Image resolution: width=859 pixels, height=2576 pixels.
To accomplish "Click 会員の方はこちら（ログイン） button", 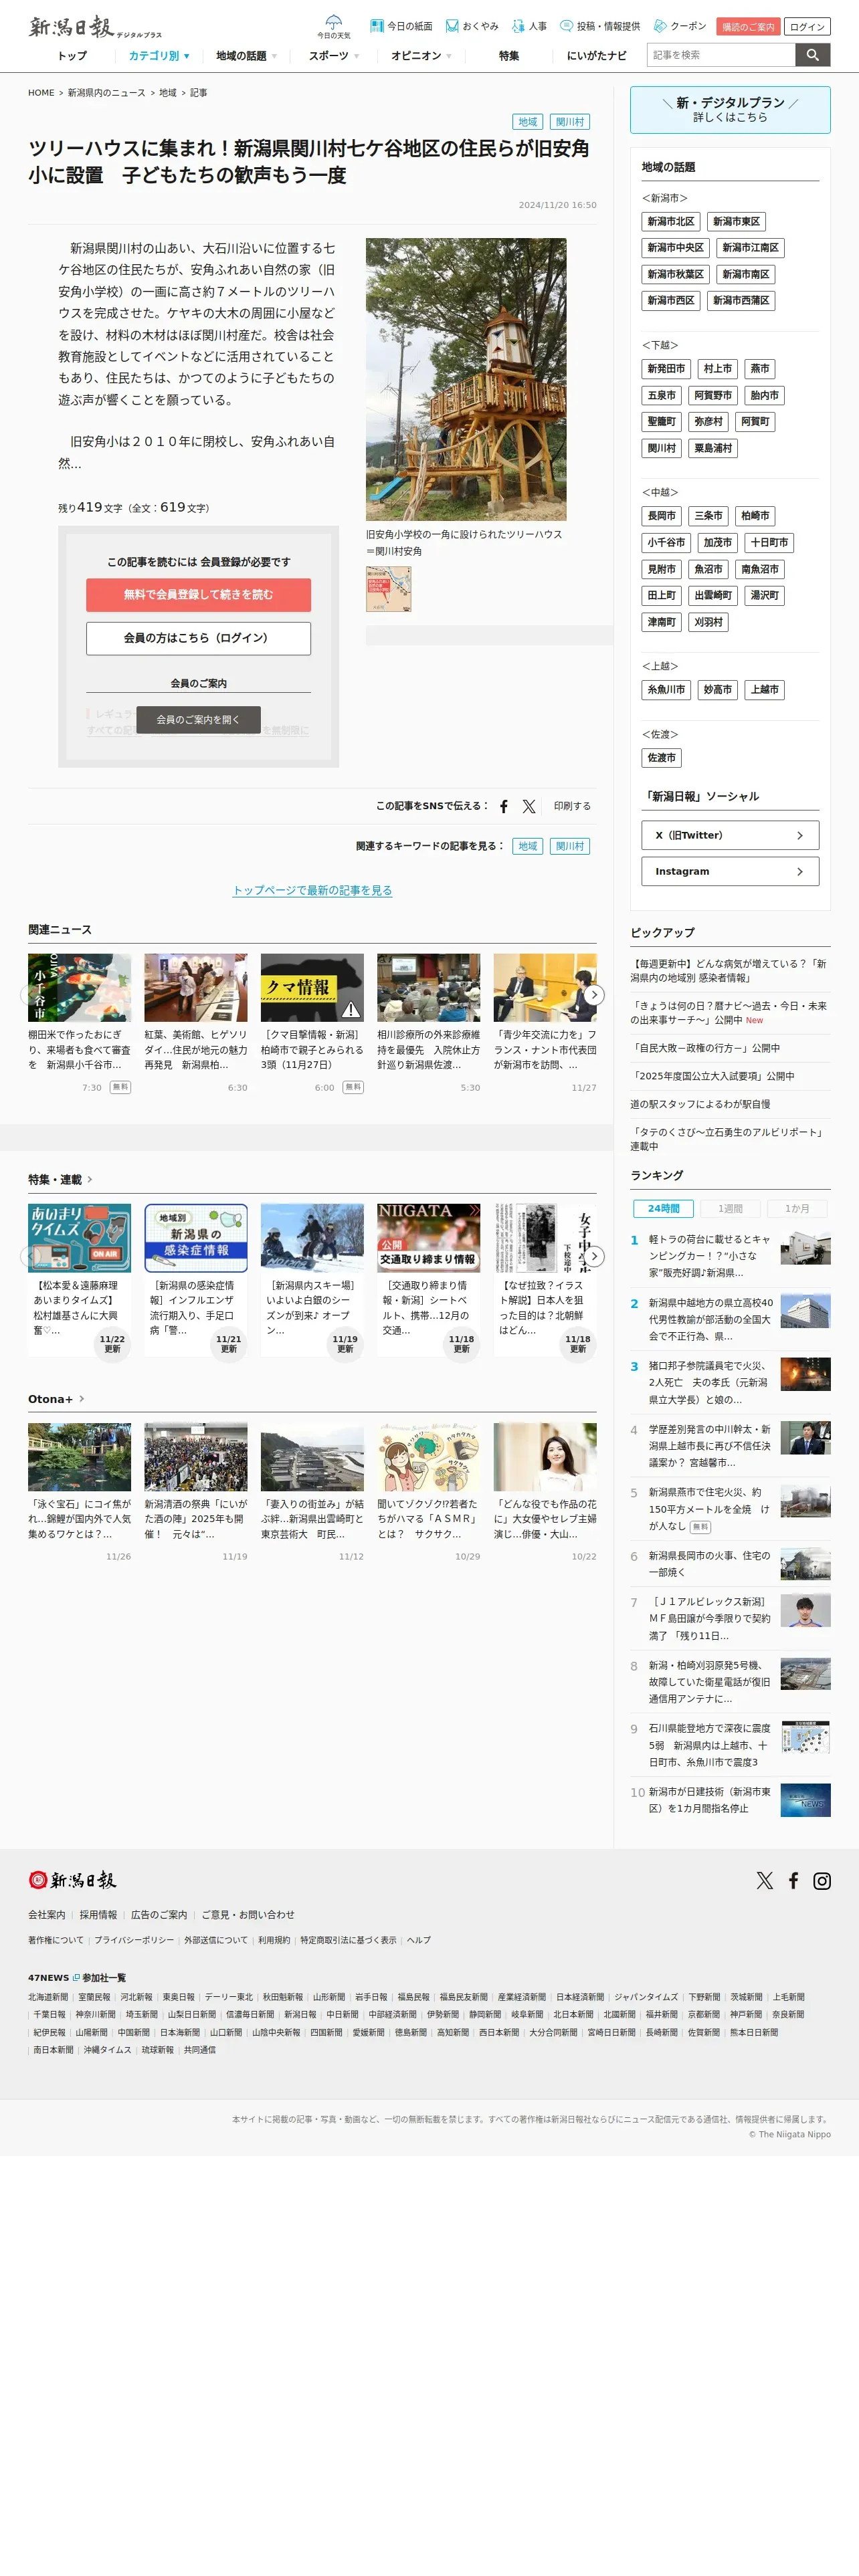I will pyautogui.click(x=198, y=638).
